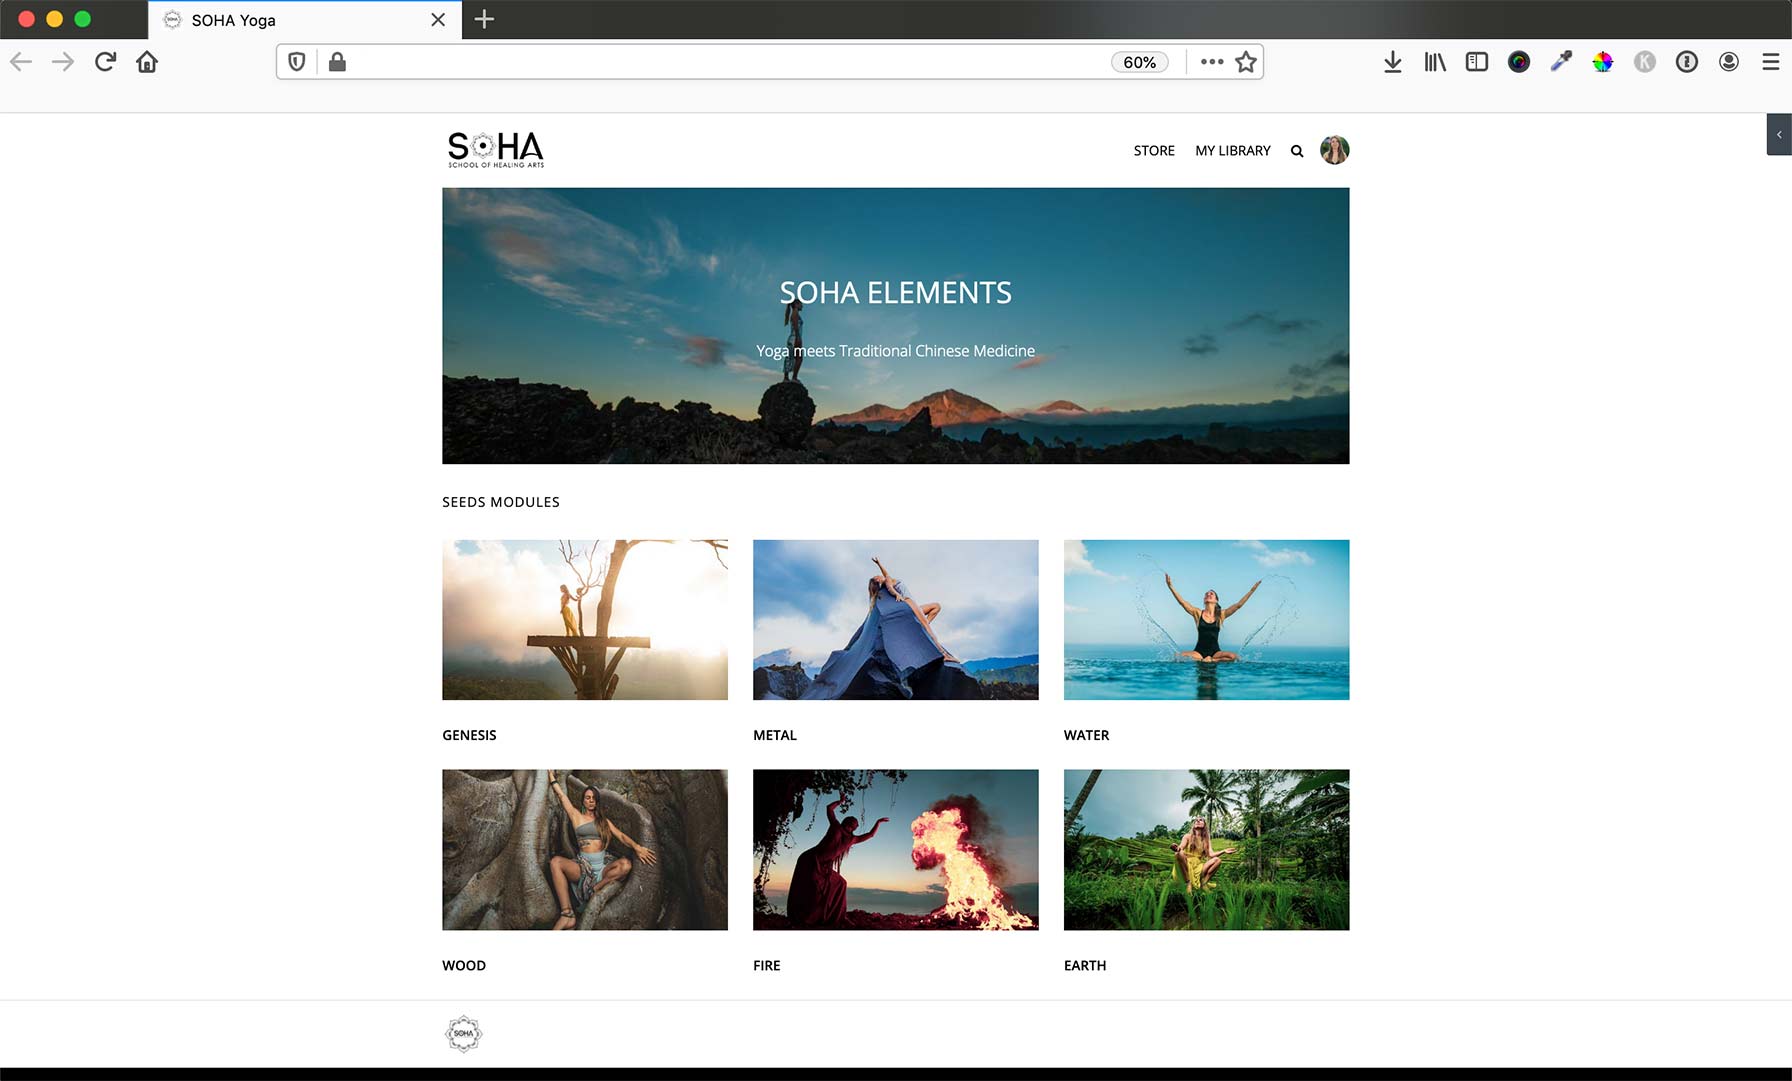Viewport: 1792px width, 1081px height.
Task: Click the WATER title link
Action: click(1087, 735)
